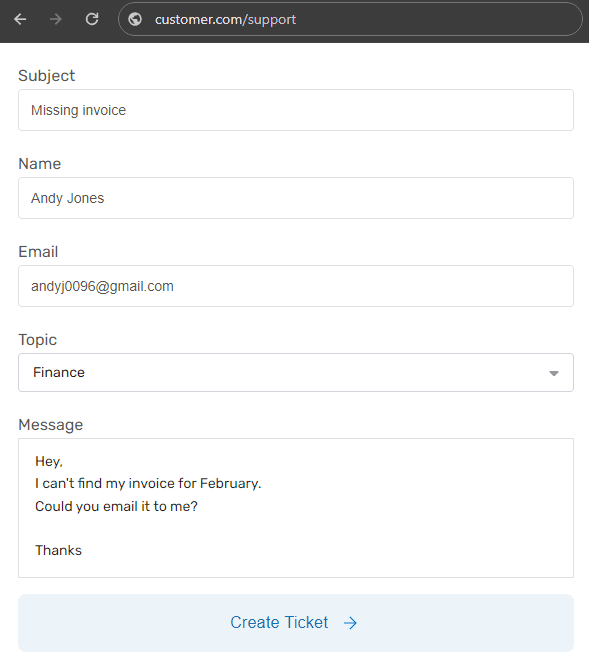Expand the Finance topic selector

click(296, 373)
